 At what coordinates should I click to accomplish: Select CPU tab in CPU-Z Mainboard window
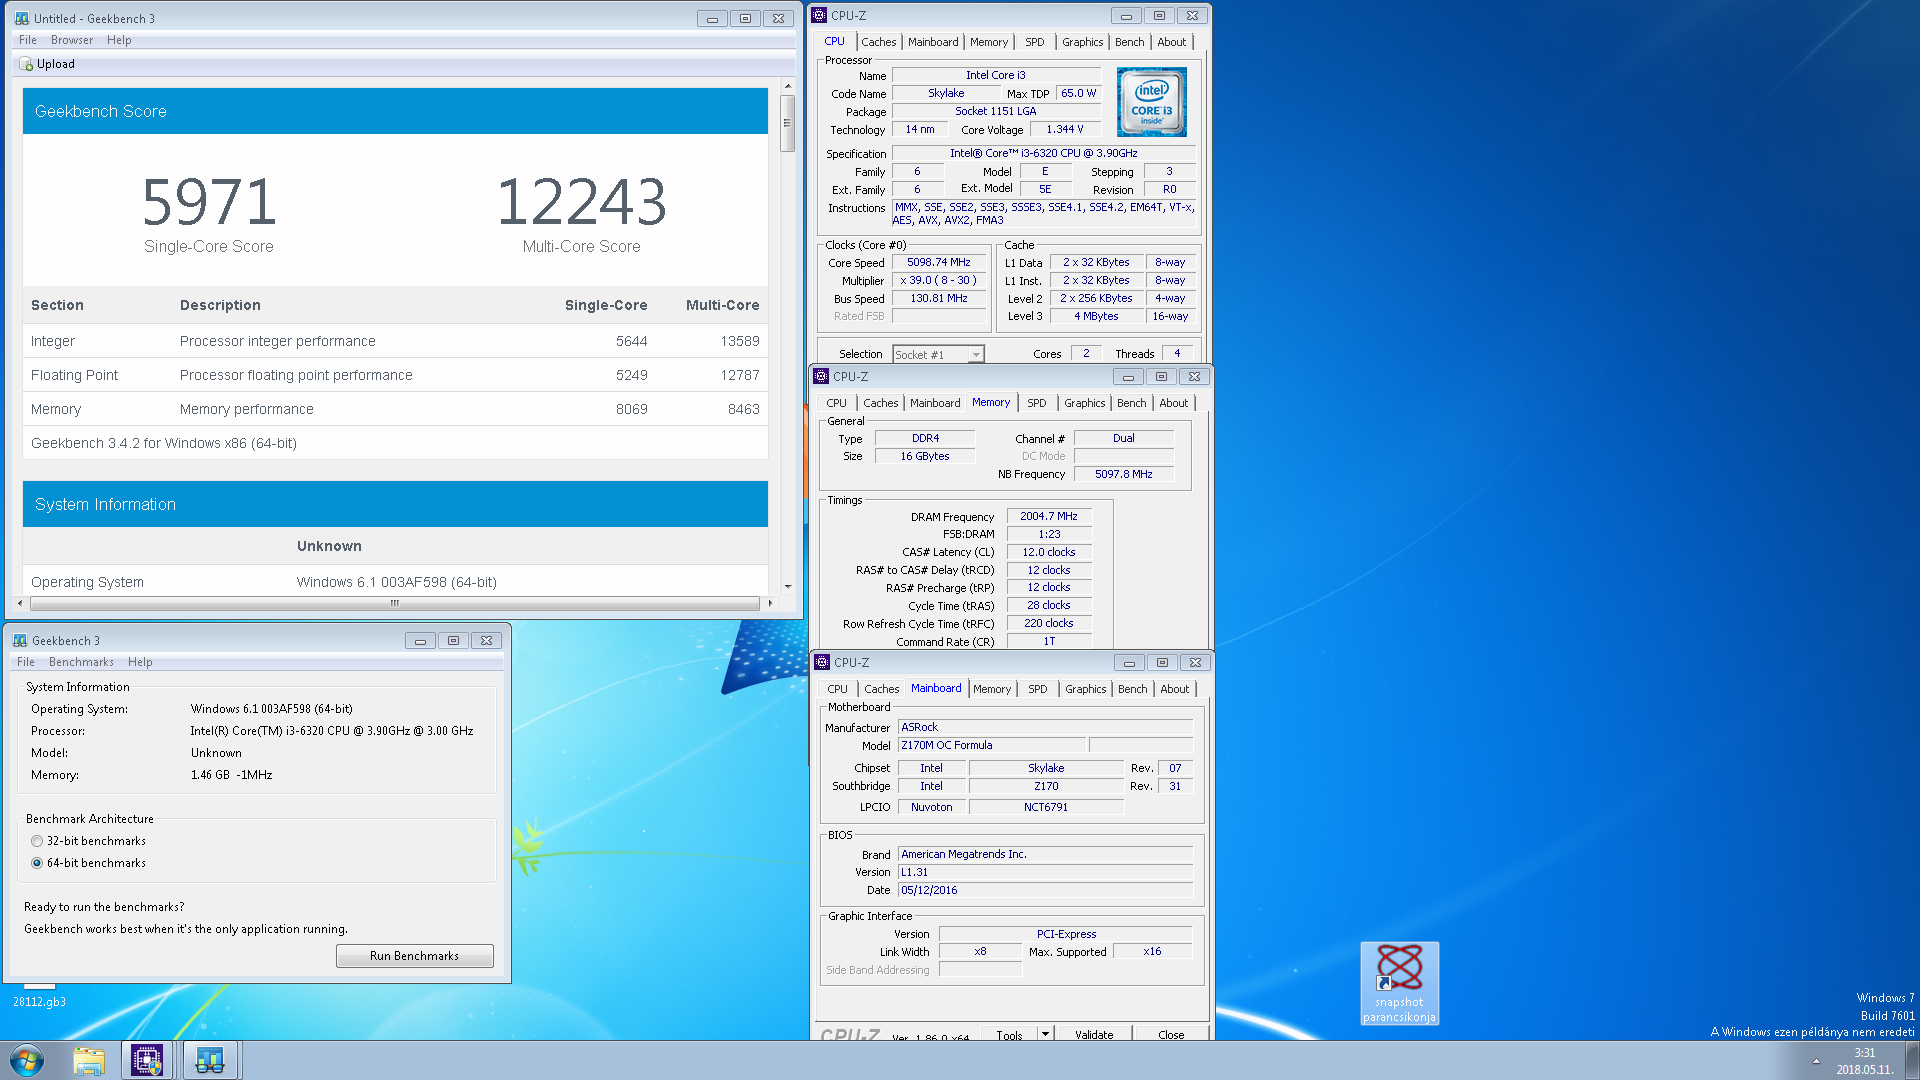[x=838, y=689]
